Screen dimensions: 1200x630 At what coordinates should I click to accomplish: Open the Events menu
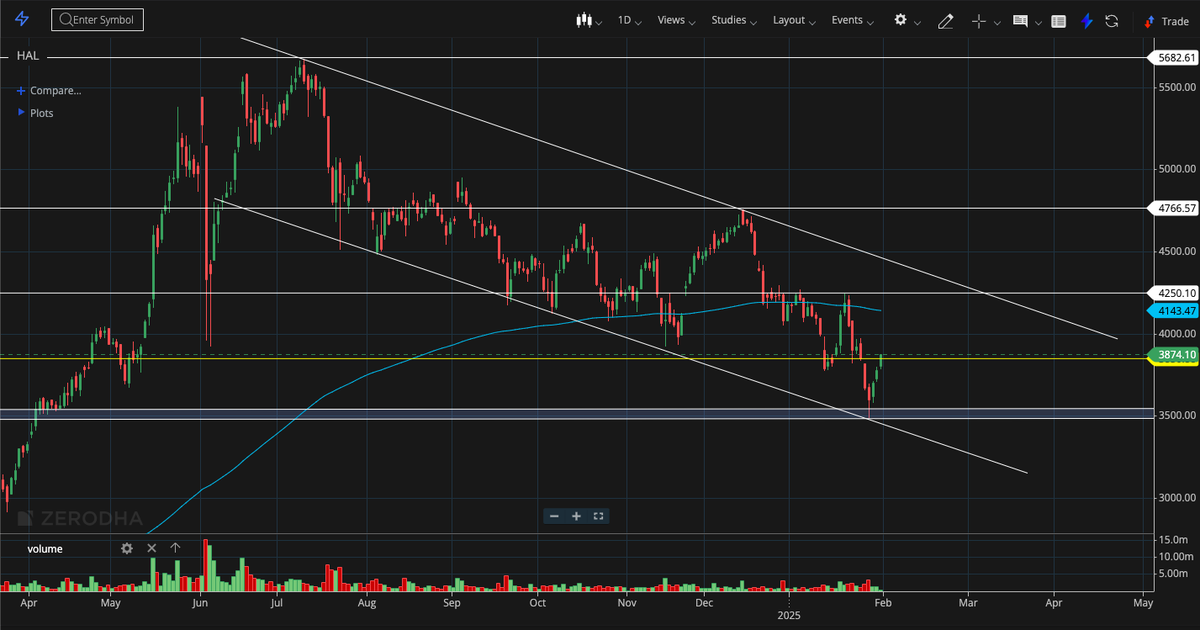tap(853, 20)
